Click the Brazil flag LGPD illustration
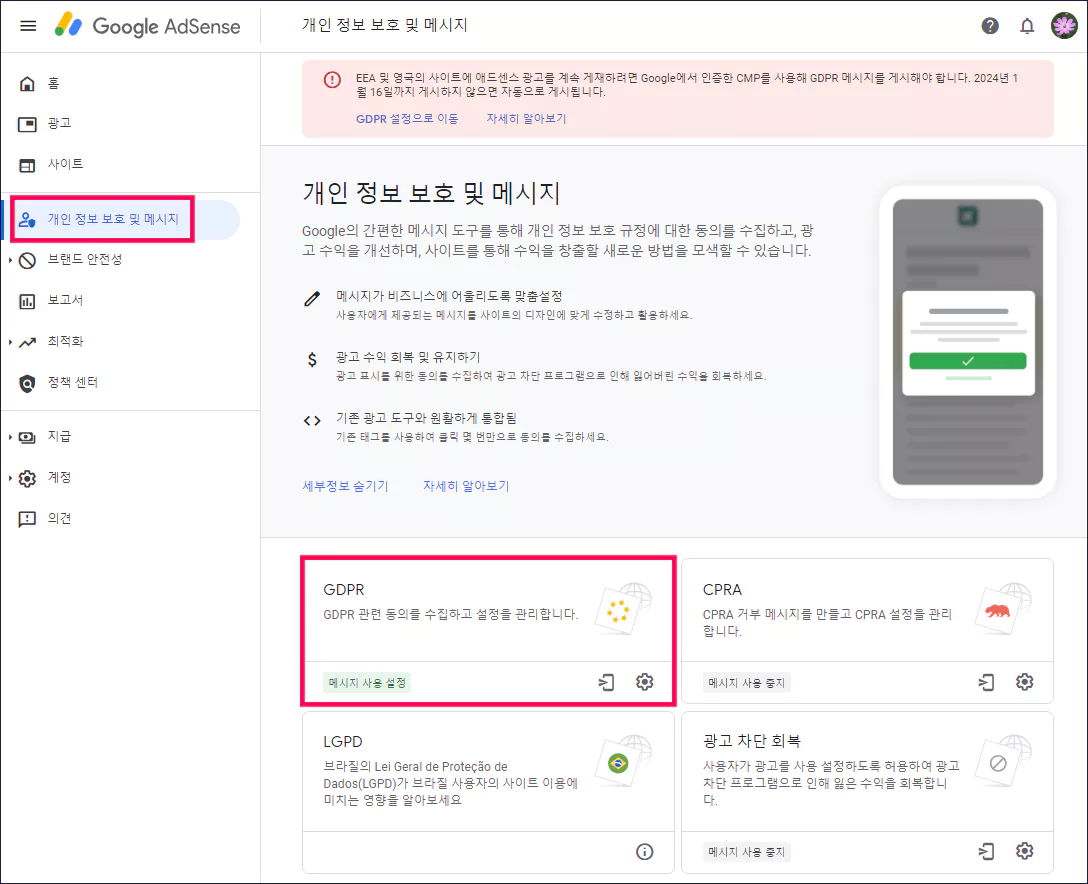Viewport: 1088px width, 884px height. point(624,761)
